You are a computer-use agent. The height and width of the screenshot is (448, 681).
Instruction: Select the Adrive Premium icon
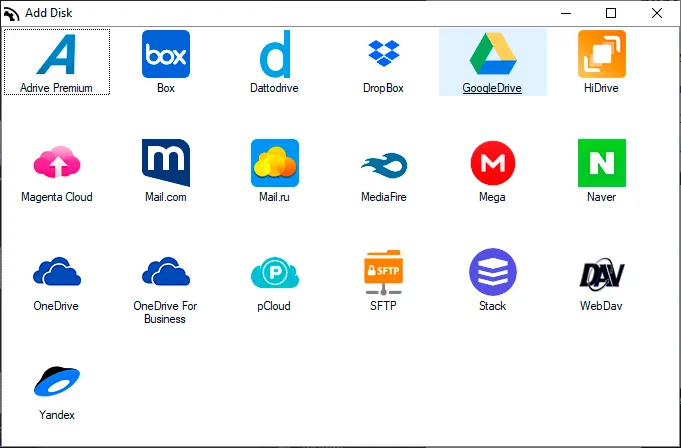57,54
